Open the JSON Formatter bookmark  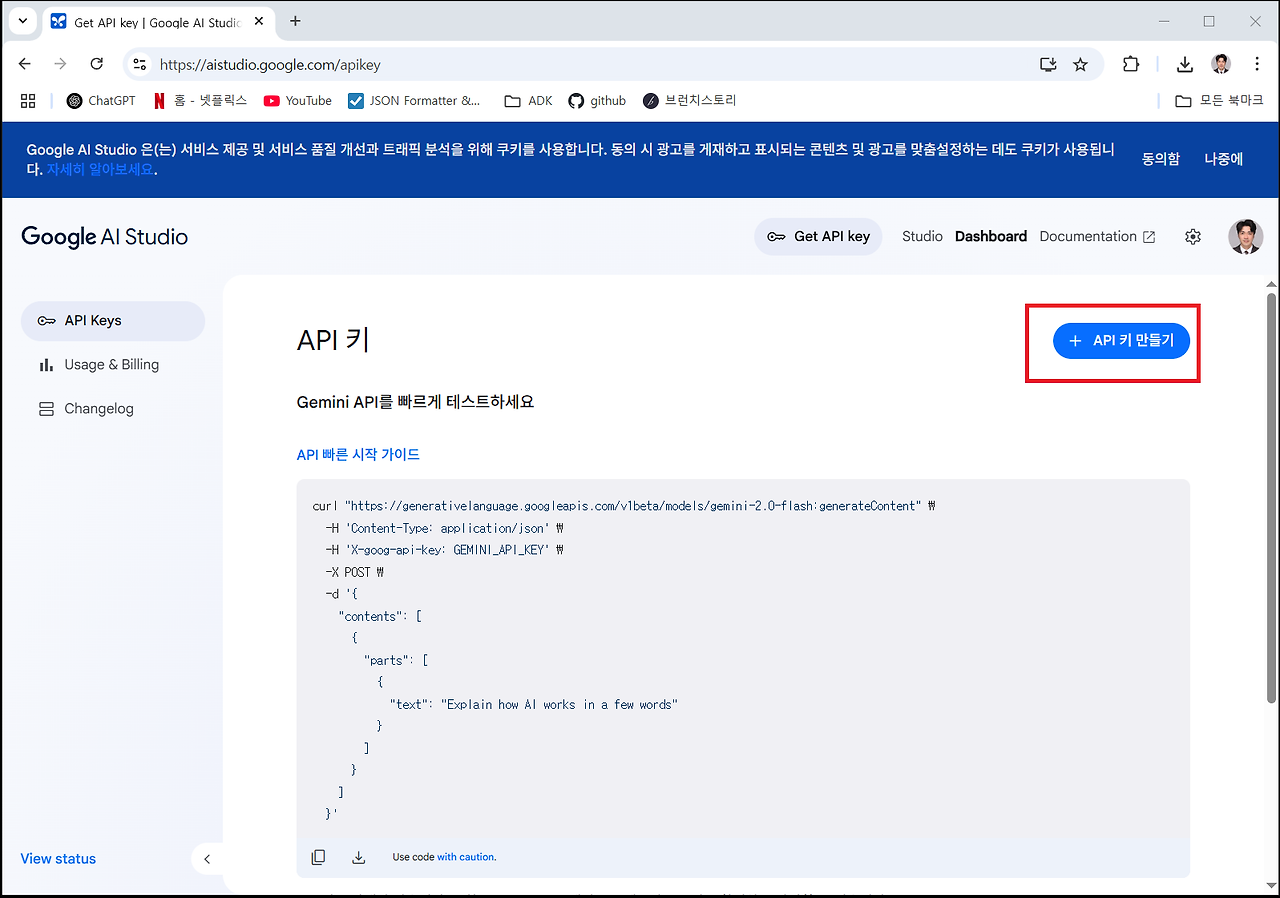(x=414, y=101)
